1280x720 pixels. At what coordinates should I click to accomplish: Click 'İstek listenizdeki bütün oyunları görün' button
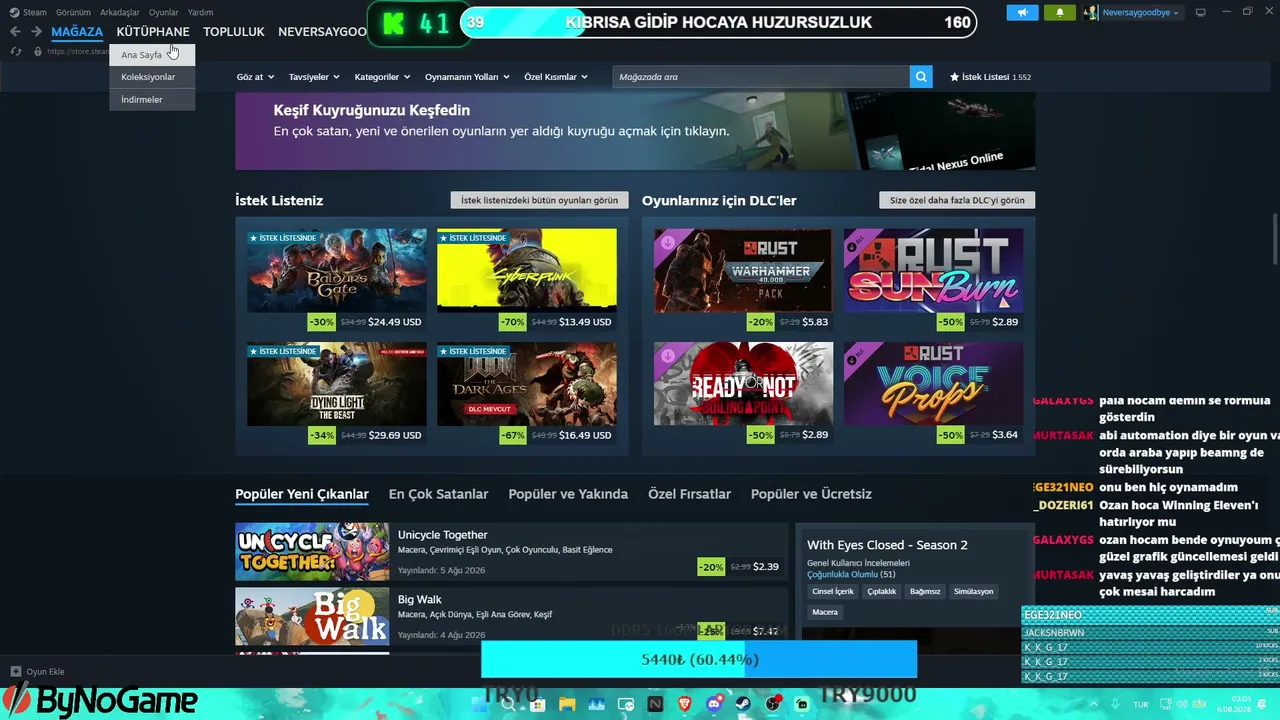pyautogui.click(x=540, y=200)
